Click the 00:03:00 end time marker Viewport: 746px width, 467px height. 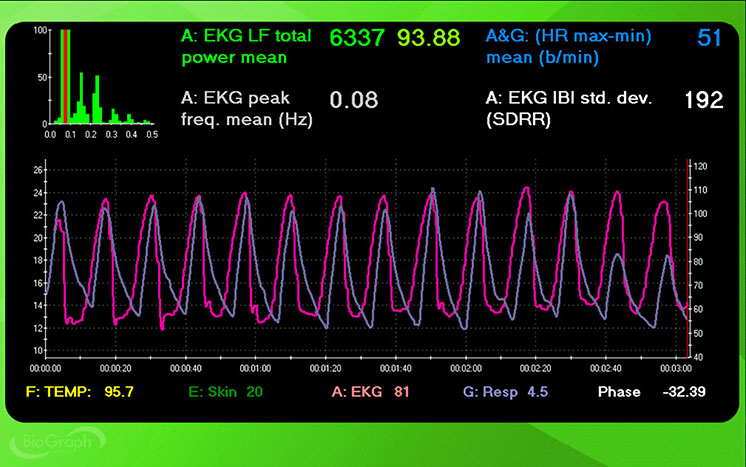coord(675,368)
